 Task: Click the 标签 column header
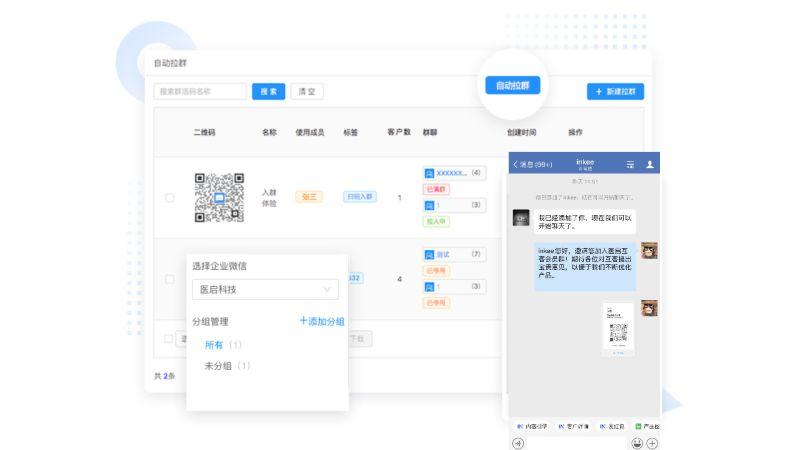coord(351,132)
